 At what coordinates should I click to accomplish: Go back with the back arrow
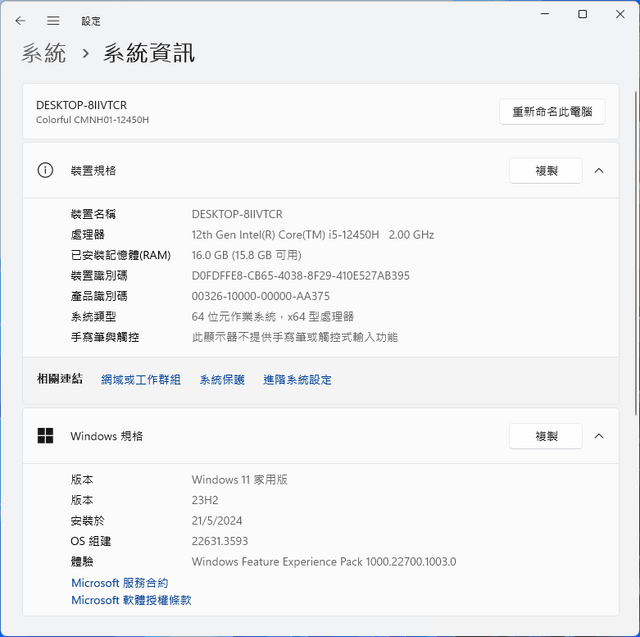click(20, 20)
